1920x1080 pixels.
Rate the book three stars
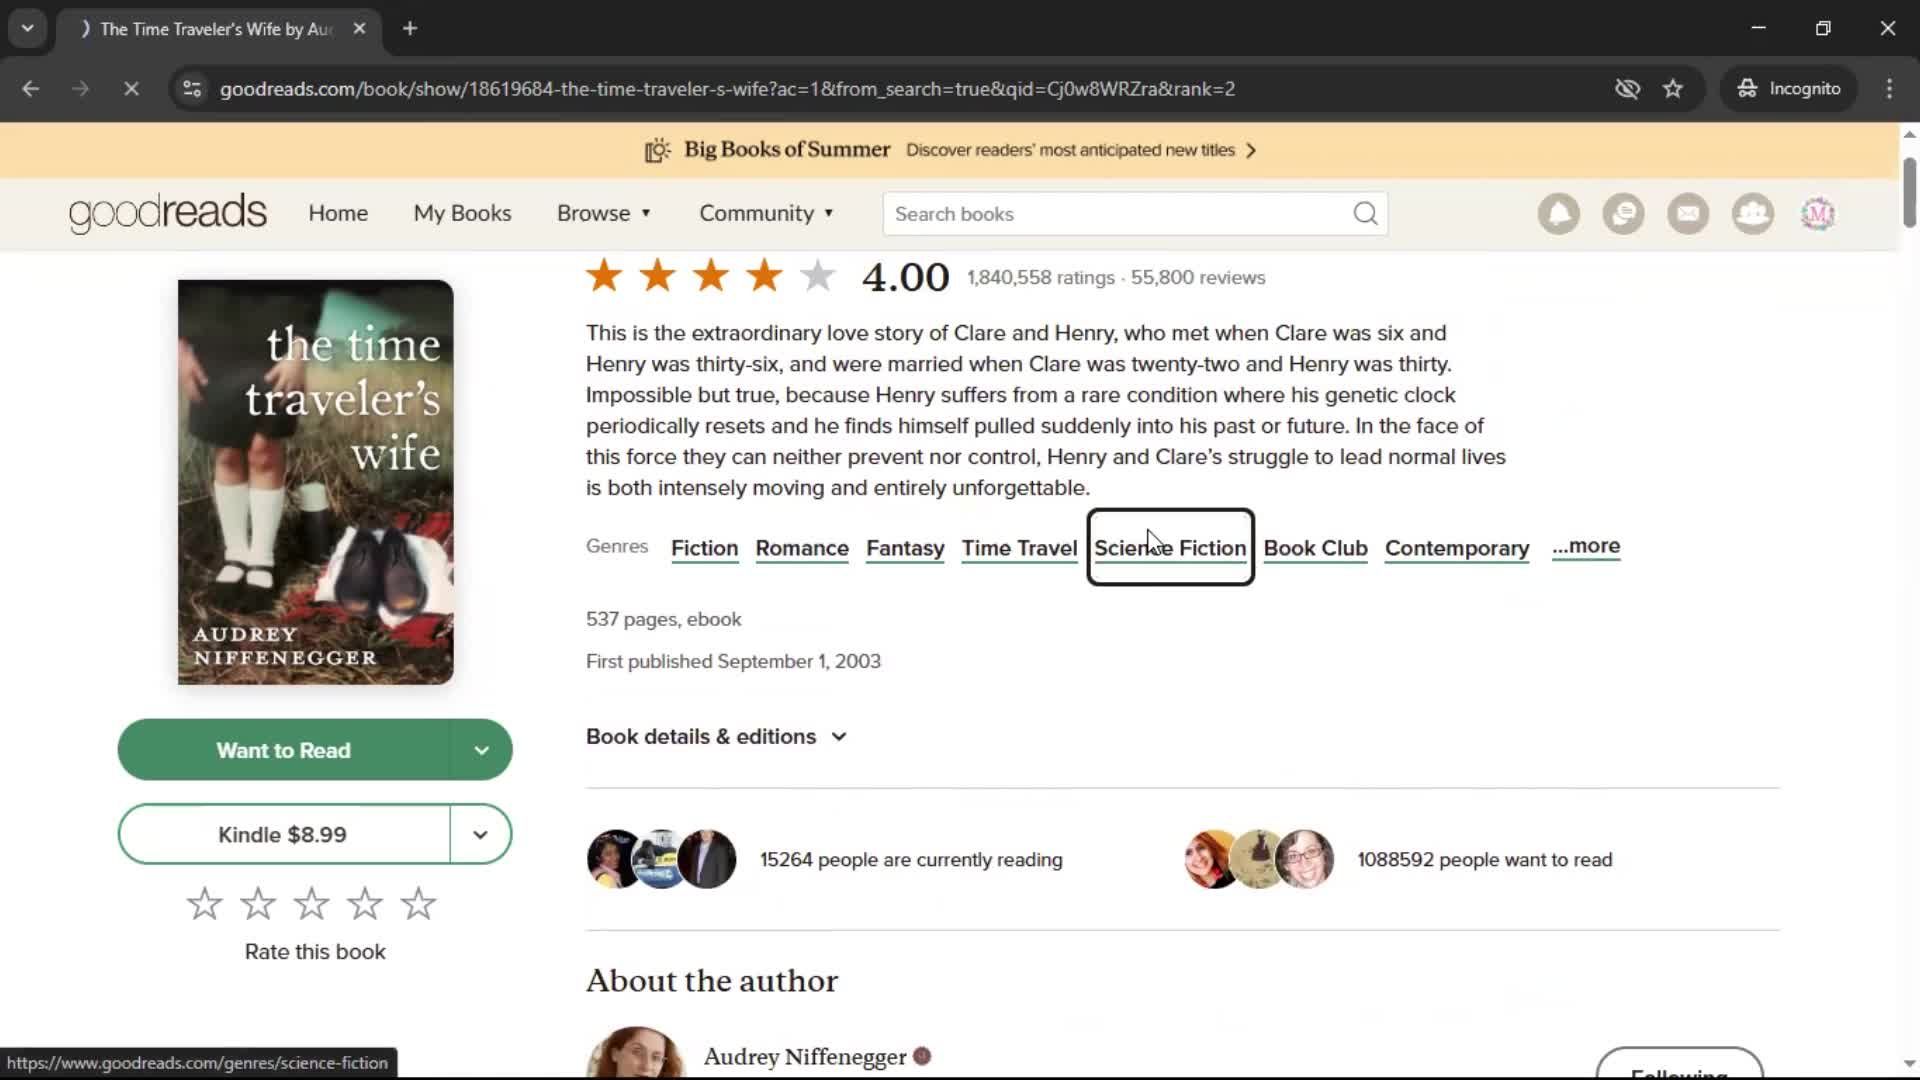click(x=311, y=904)
